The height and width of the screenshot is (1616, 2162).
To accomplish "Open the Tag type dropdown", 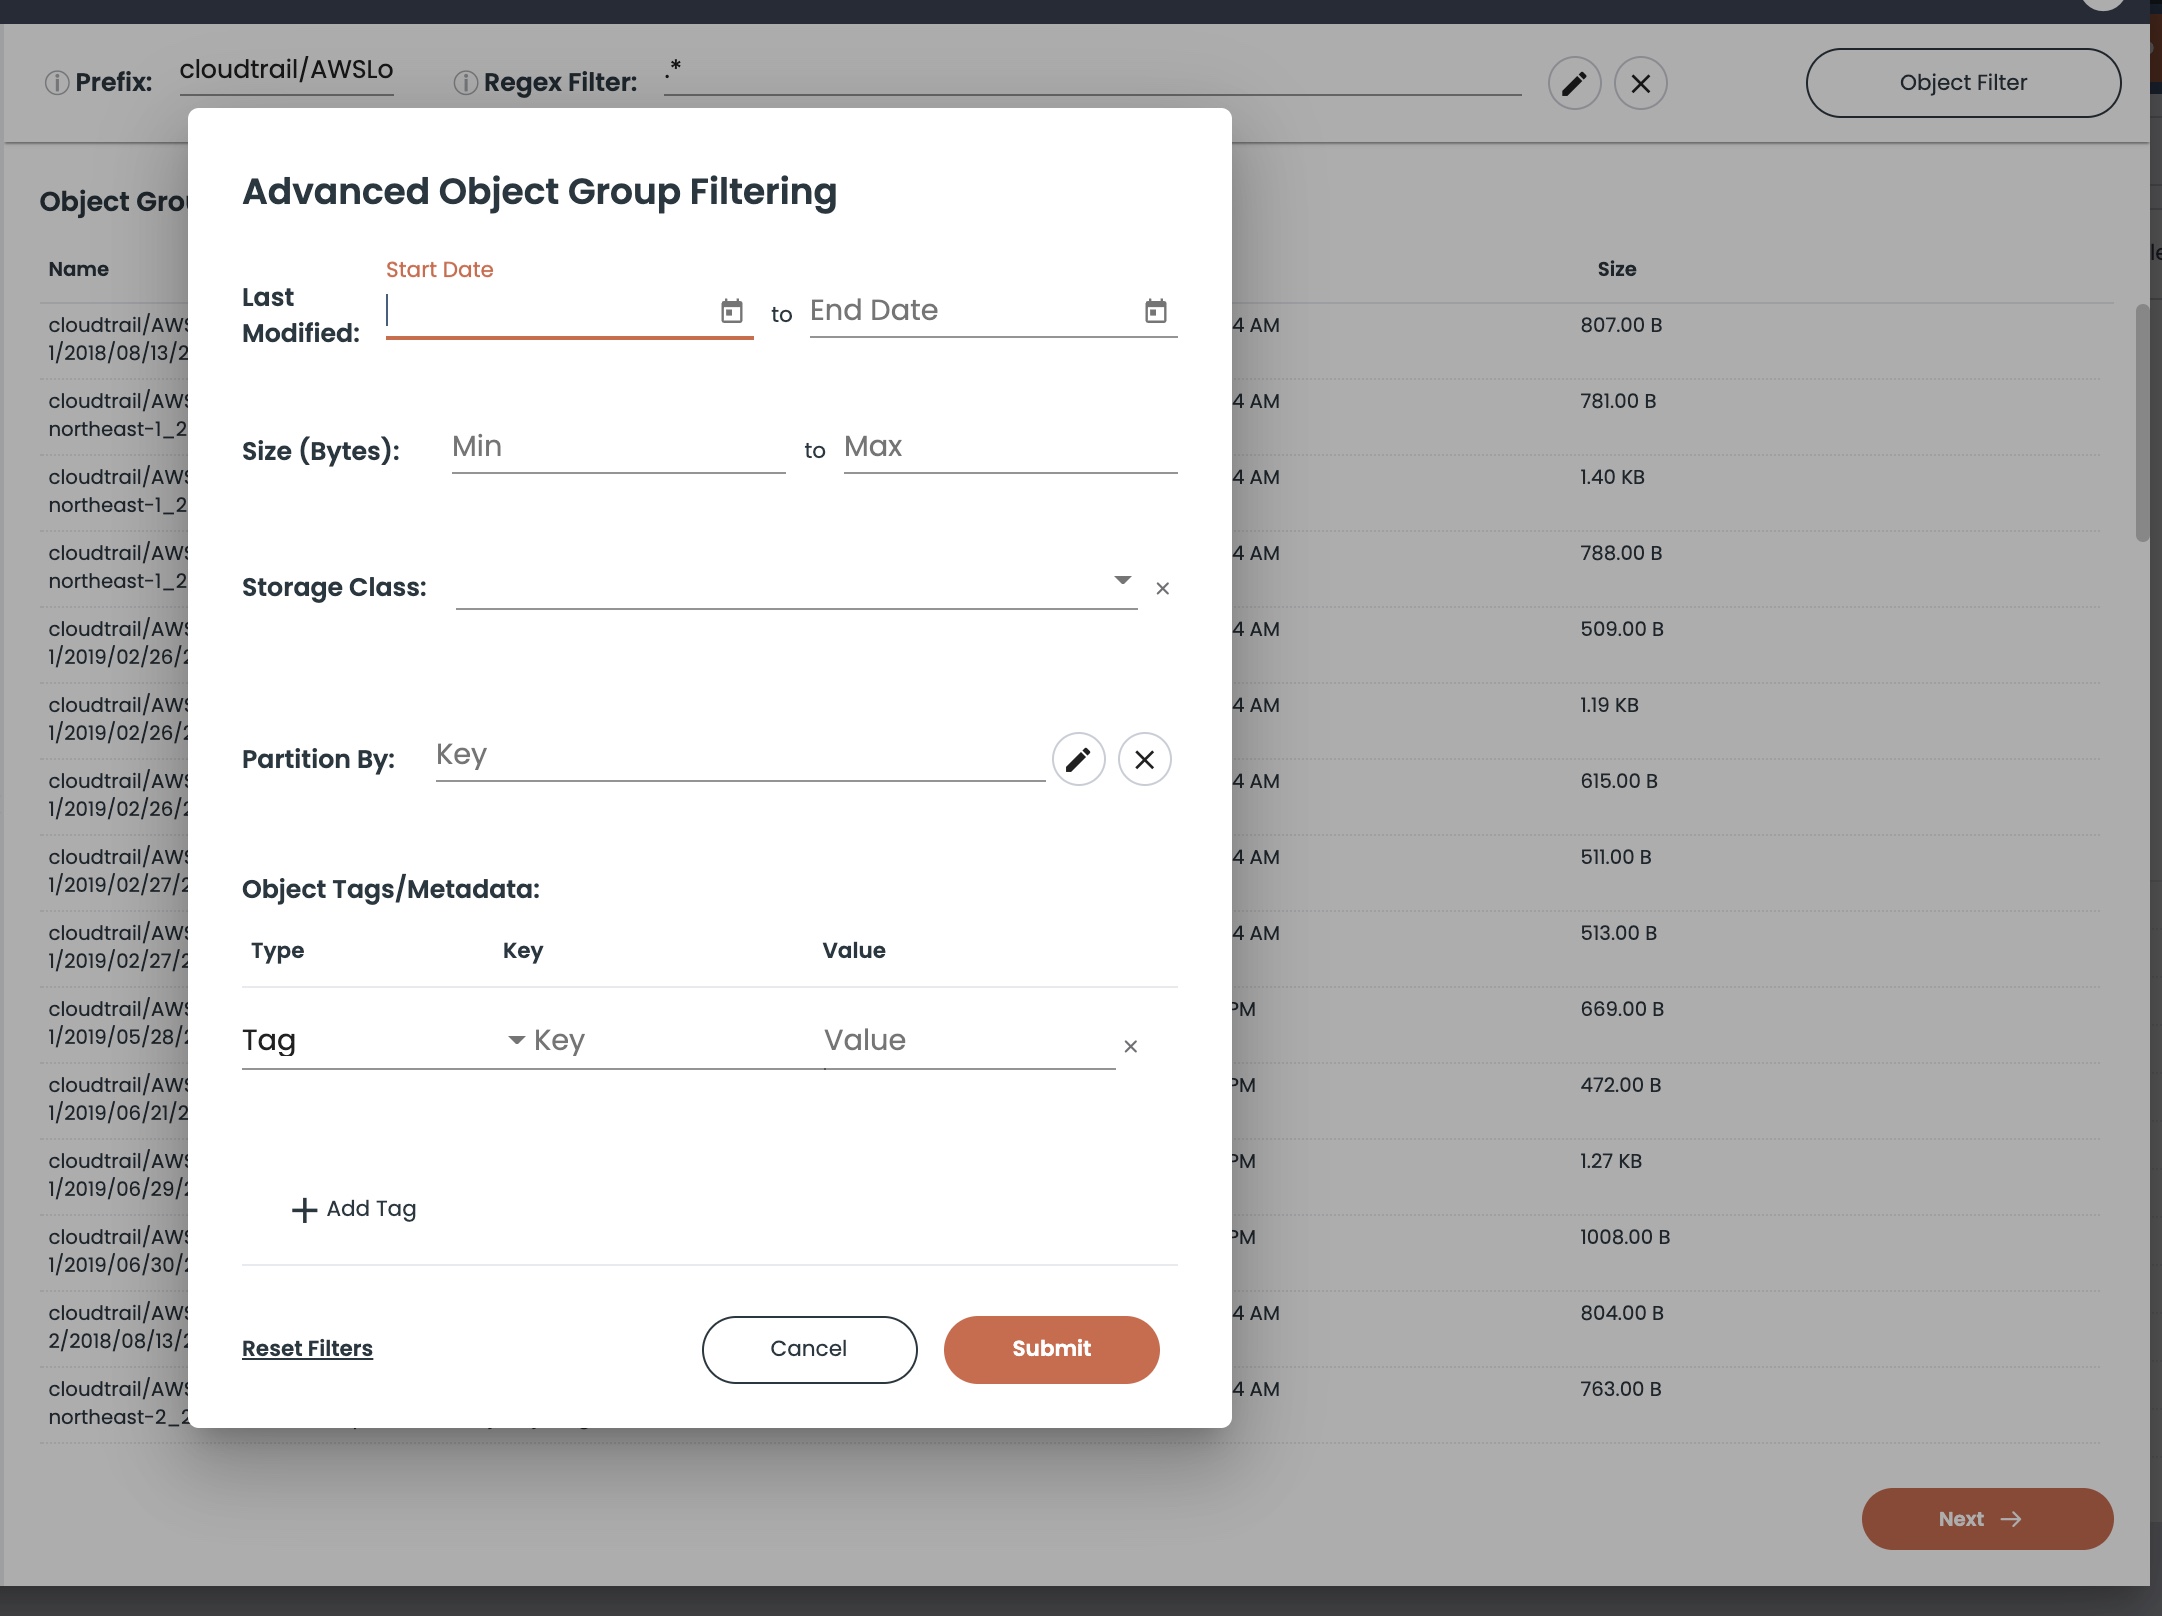I will 515,1040.
